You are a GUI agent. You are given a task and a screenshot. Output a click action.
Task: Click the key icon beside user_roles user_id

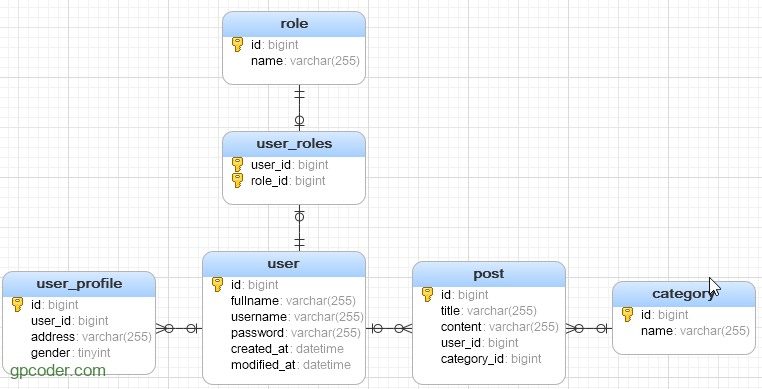[x=237, y=164]
